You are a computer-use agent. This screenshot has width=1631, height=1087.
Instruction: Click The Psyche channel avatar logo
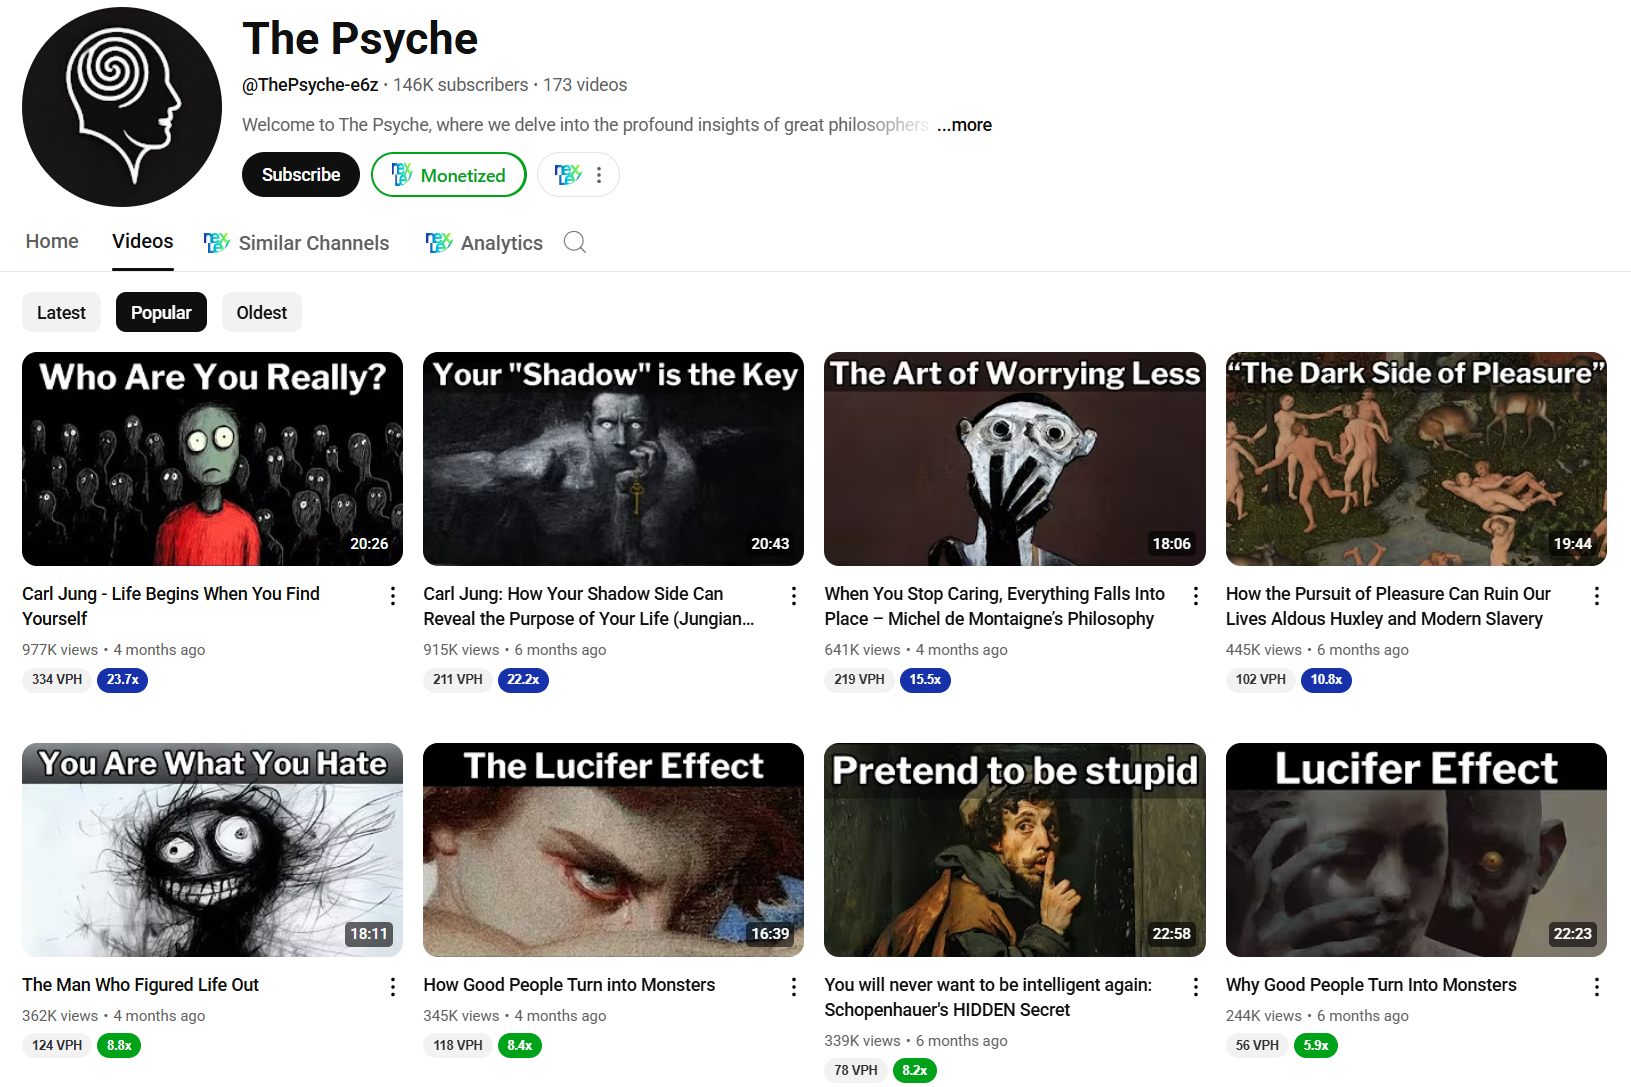122,107
